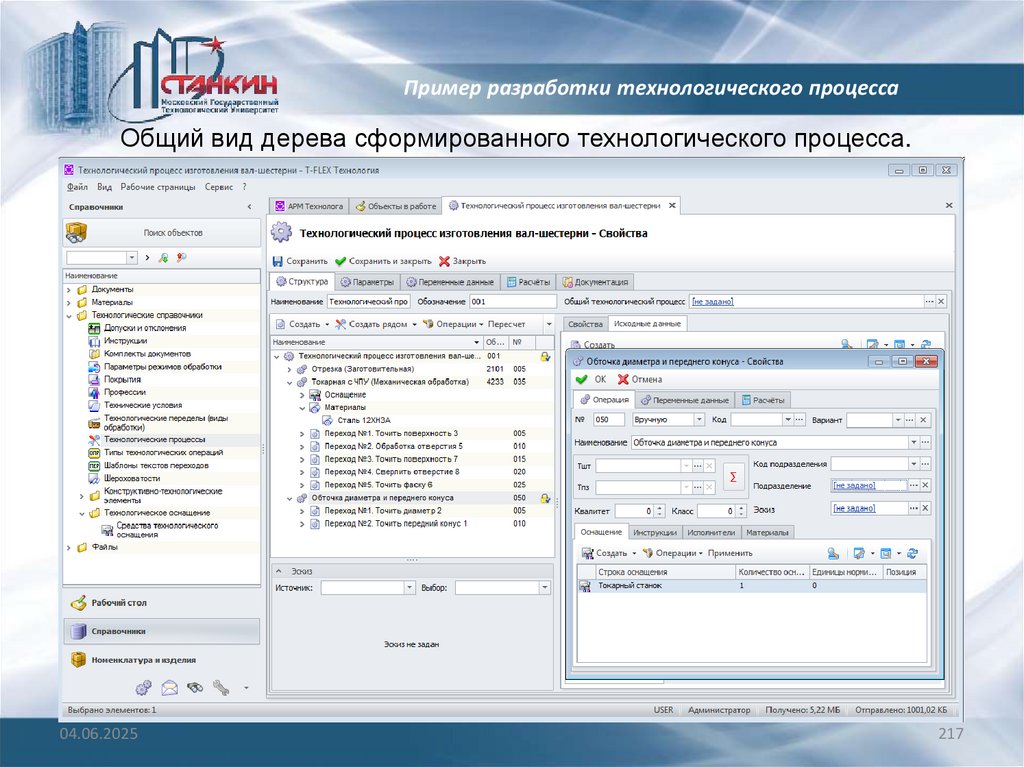Click the Поиск объектов search icon
Image resolution: width=1024 pixels, height=767 pixels.
pyautogui.click(x=76, y=233)
